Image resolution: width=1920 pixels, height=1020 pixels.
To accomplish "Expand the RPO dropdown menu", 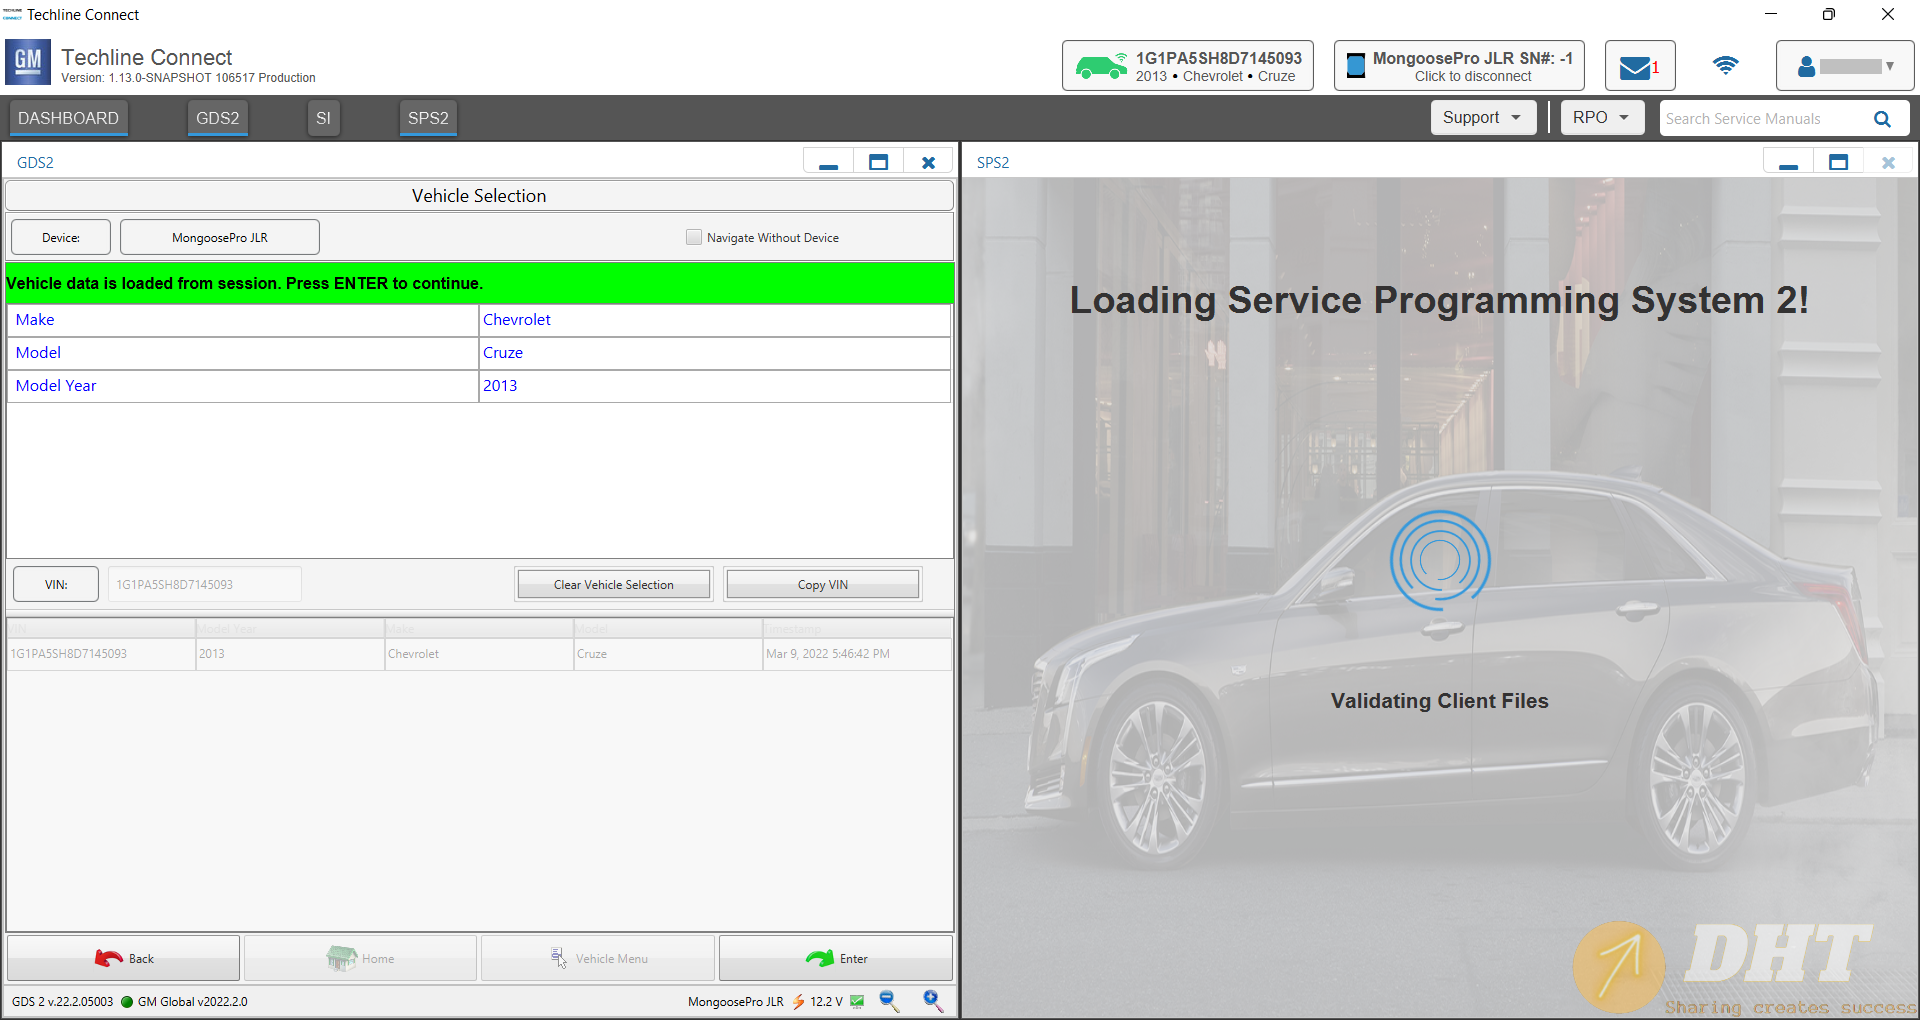I will tap(1601, 118).
